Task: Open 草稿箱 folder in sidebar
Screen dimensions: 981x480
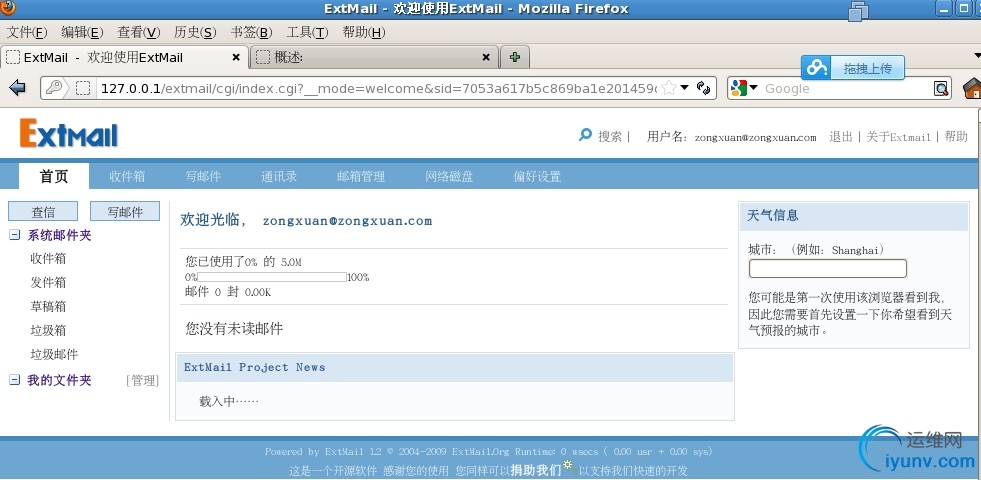Action: pos(48,306)
